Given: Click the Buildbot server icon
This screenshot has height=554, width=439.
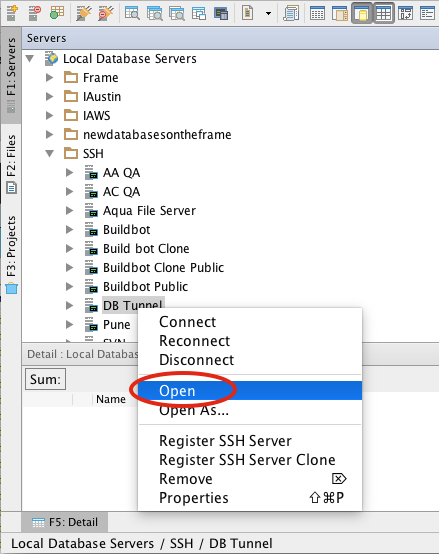Looking at the screenshot, I should click(x=91, y=230).
